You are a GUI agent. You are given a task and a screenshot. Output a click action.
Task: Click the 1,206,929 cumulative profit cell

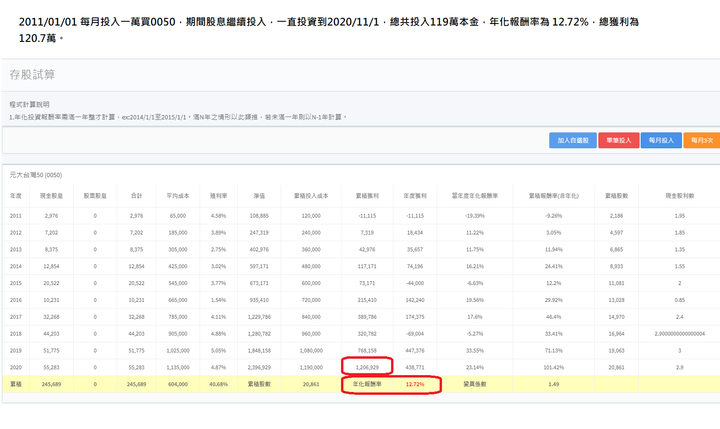(x=367, y=367)
